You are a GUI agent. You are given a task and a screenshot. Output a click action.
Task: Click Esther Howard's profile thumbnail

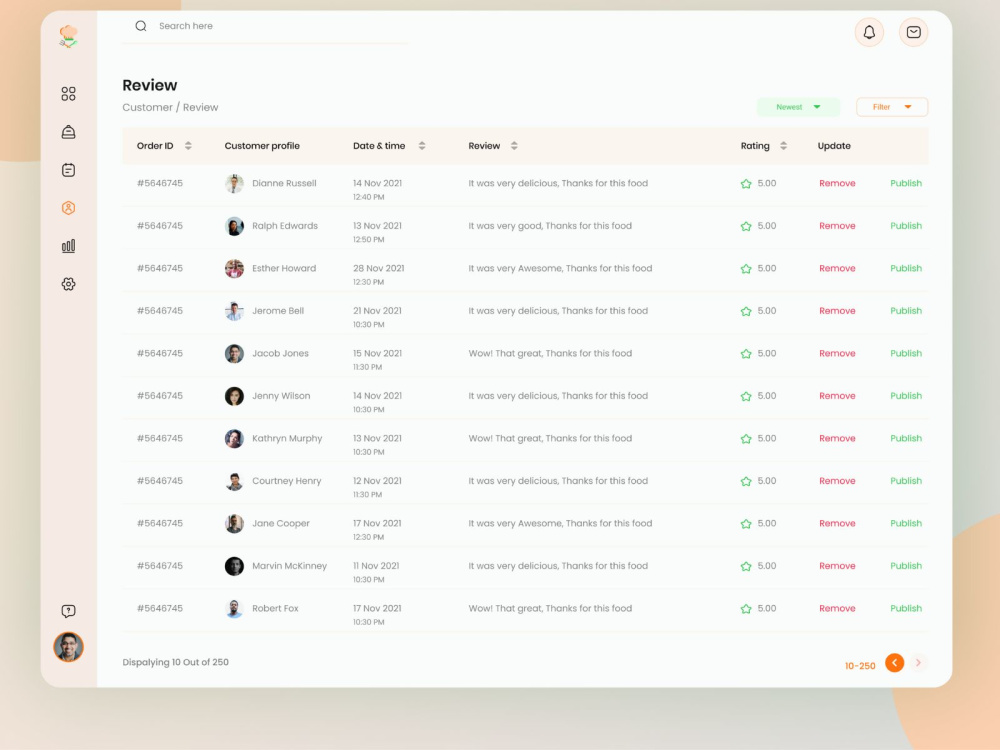[x=233, y=268]
